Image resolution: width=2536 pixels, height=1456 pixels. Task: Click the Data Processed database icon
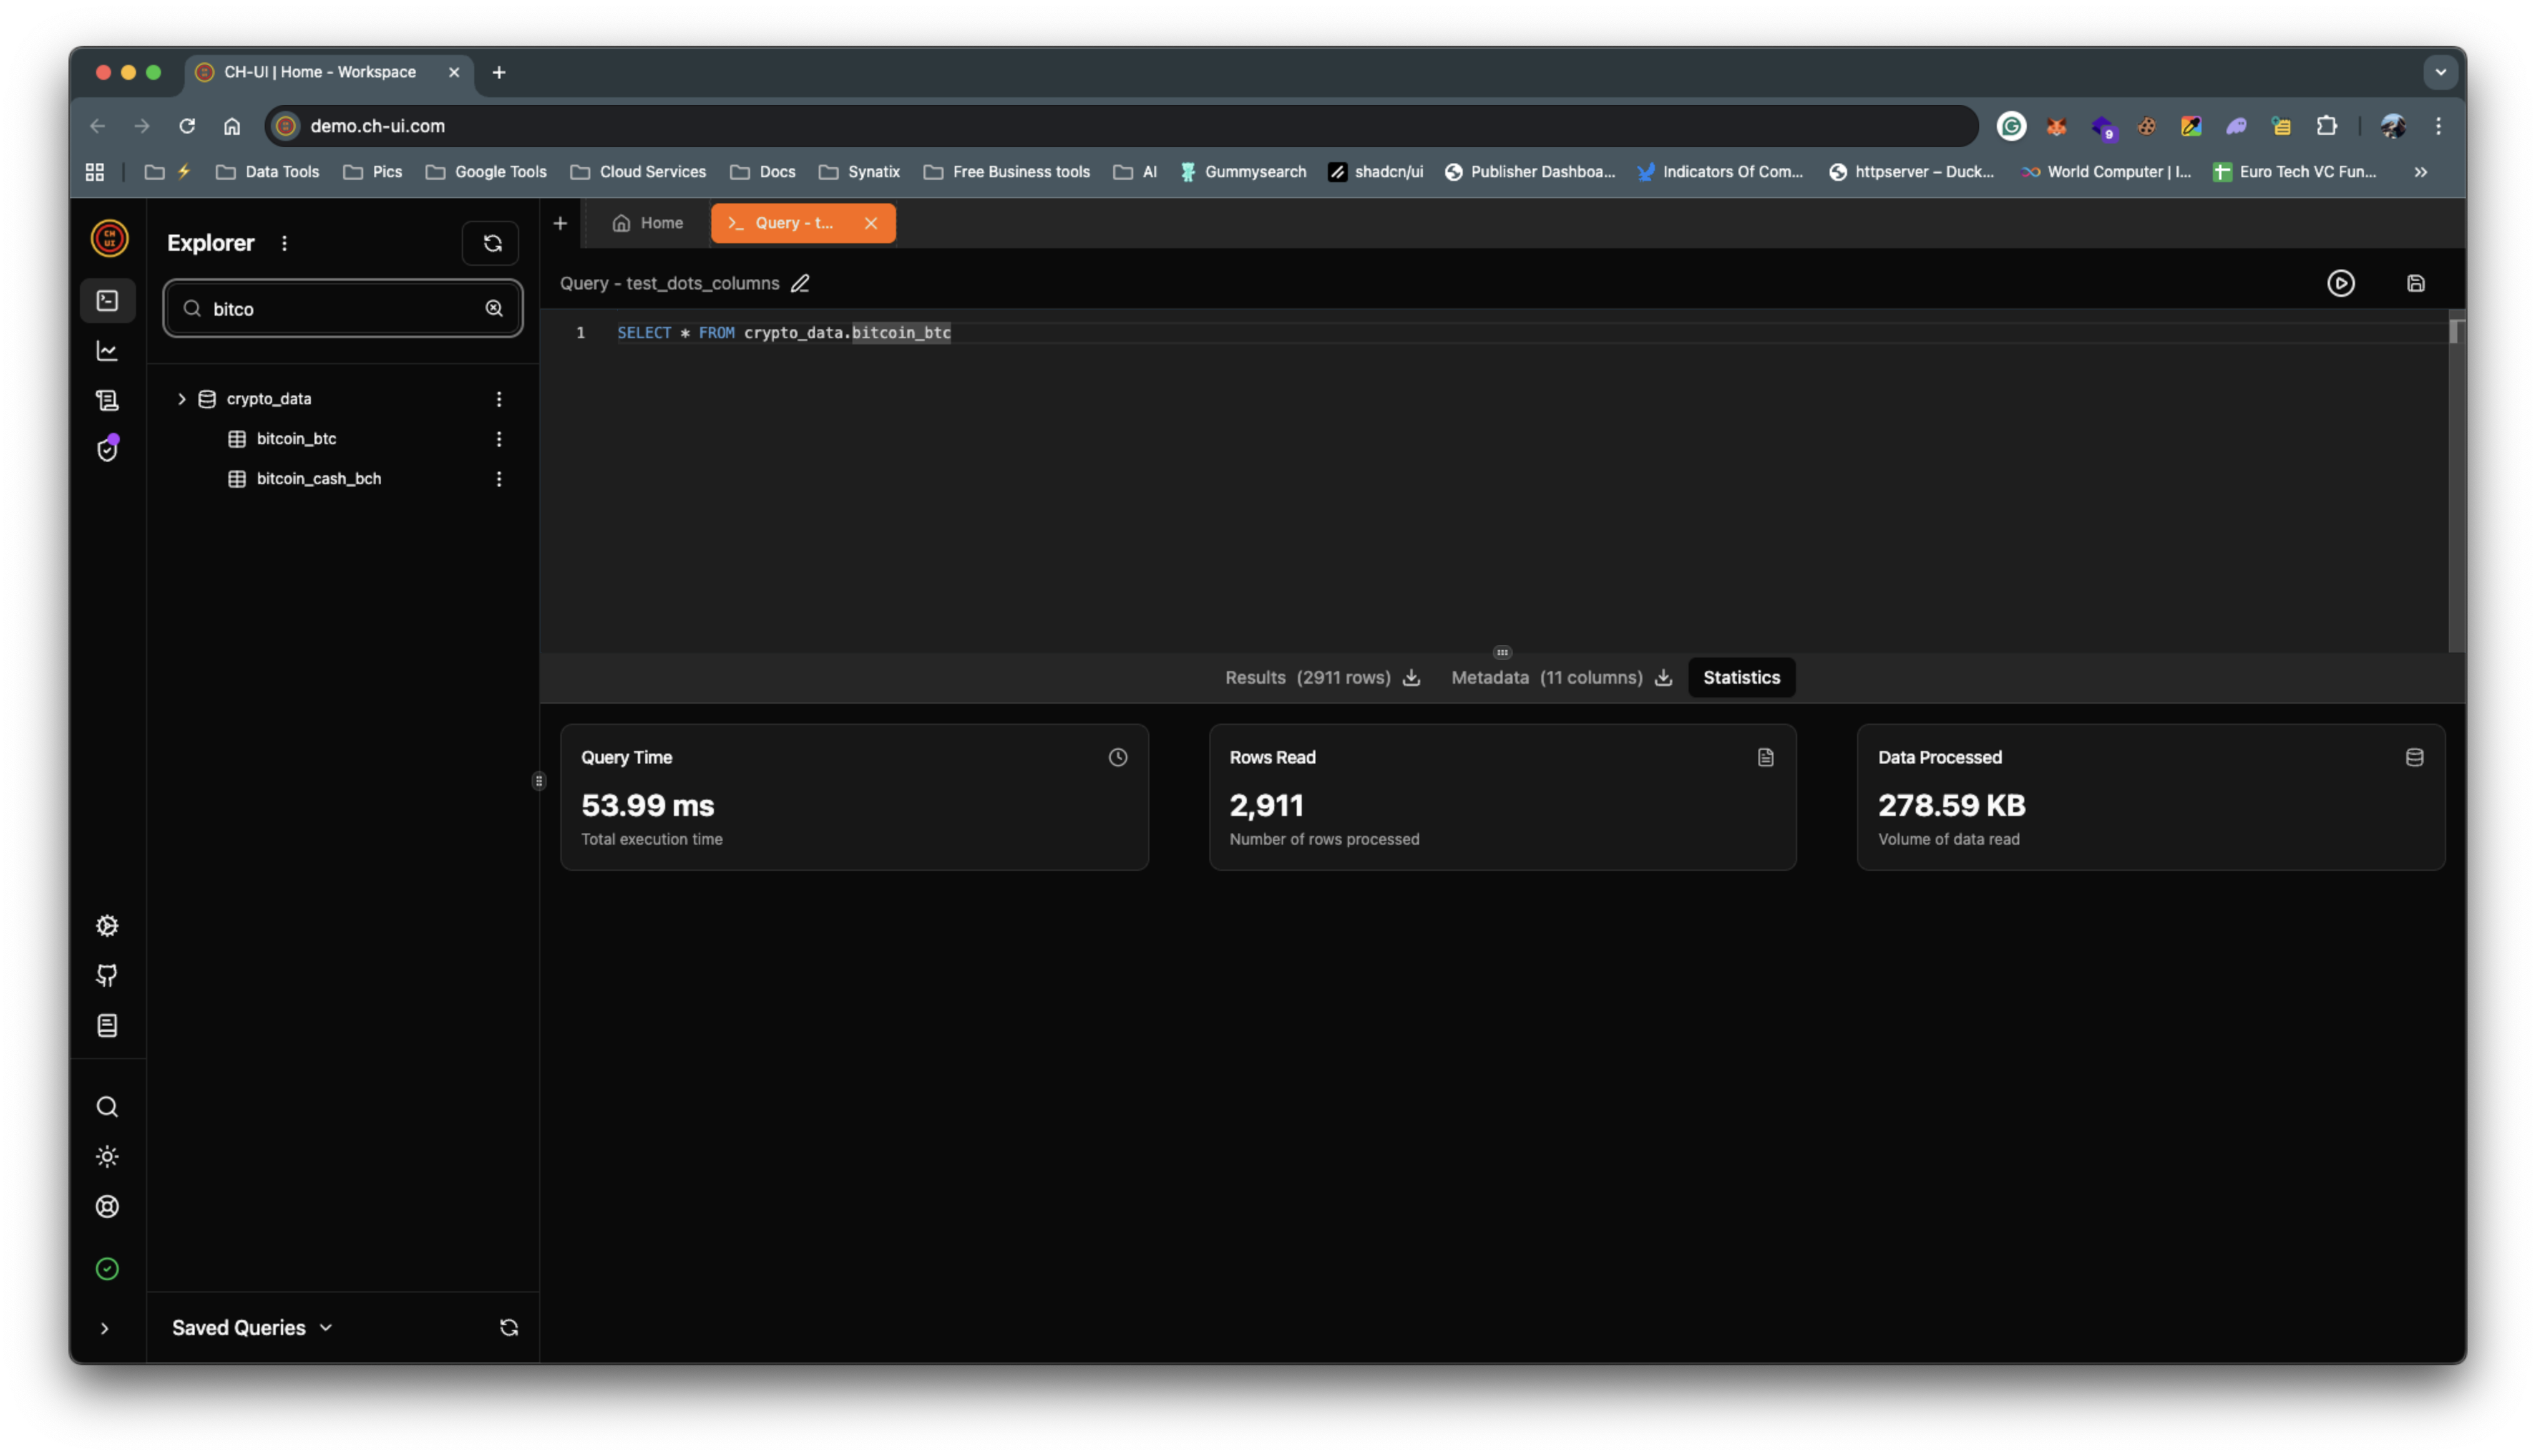(2414, 757)
